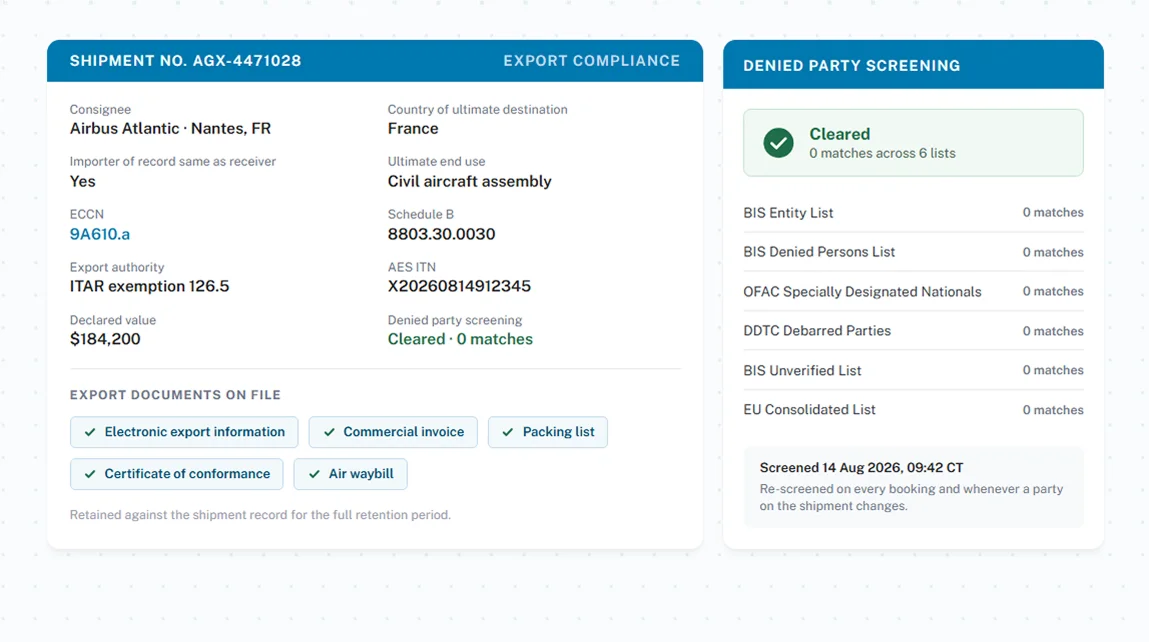Click the checkmark beside Certificate of conformance
The image size is (1149, 642).
(x=89, y=474)
